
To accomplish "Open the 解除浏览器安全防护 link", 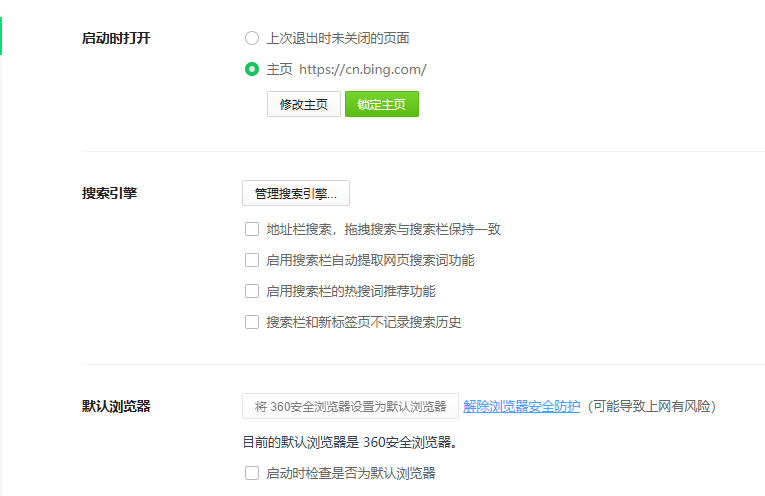I will click(521, 406).
